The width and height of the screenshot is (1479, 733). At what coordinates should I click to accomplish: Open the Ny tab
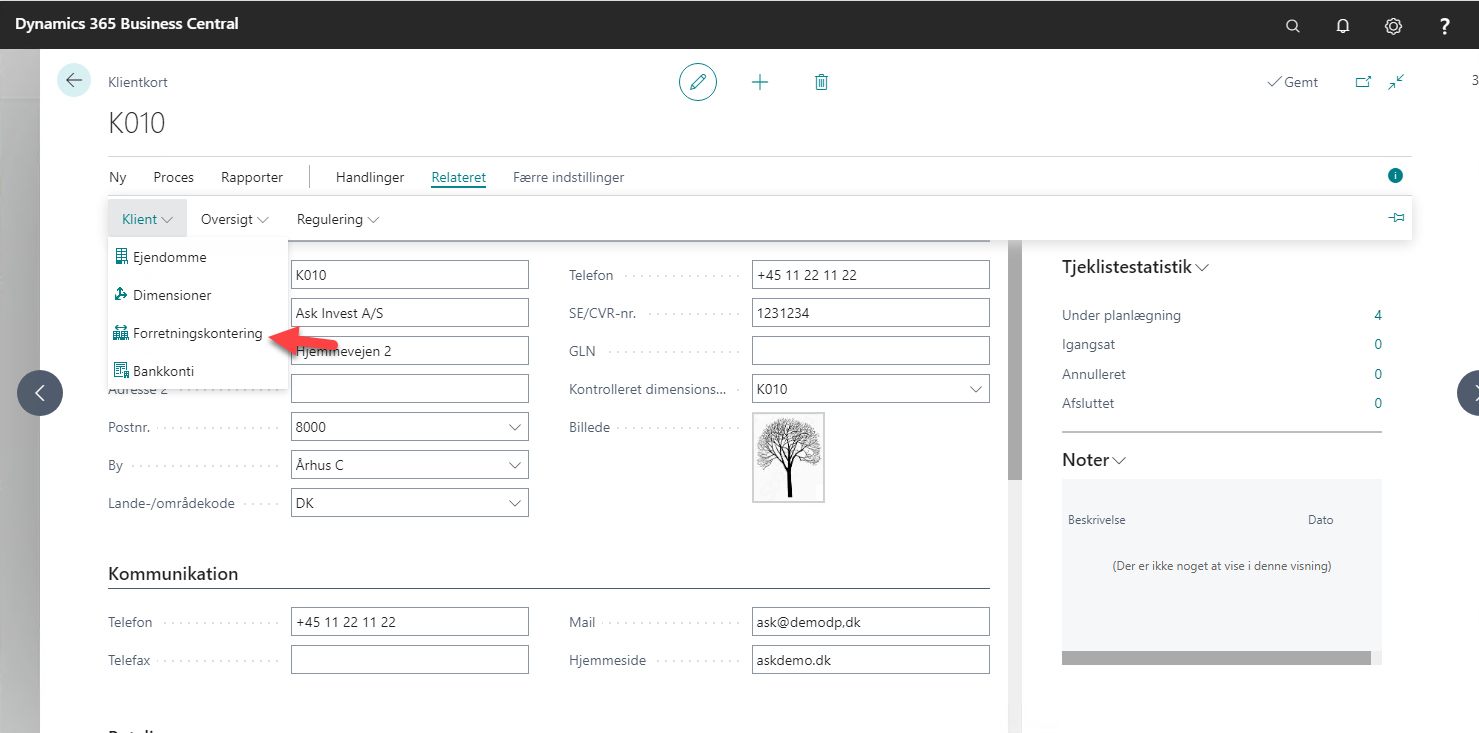[x=118, y=177]
